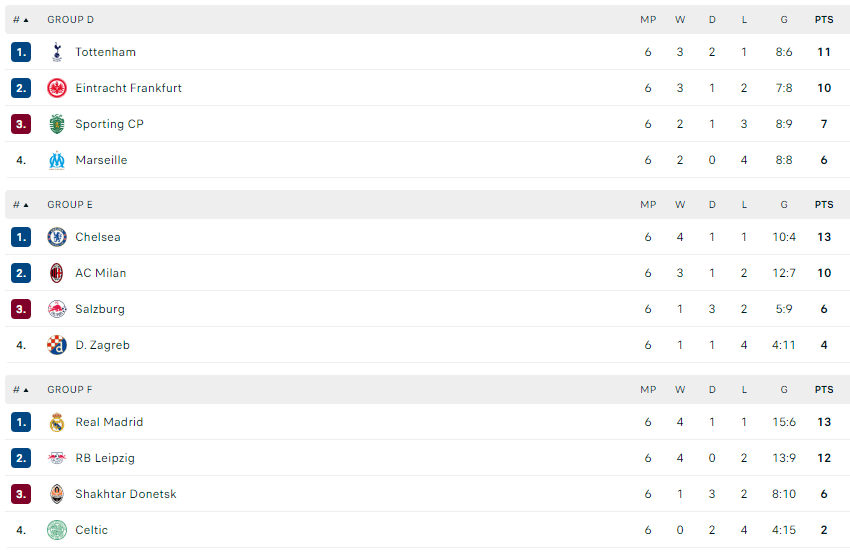This screenshot has height=552, width=850.
Task: Sort Group F by MP column
Action: 648,390
